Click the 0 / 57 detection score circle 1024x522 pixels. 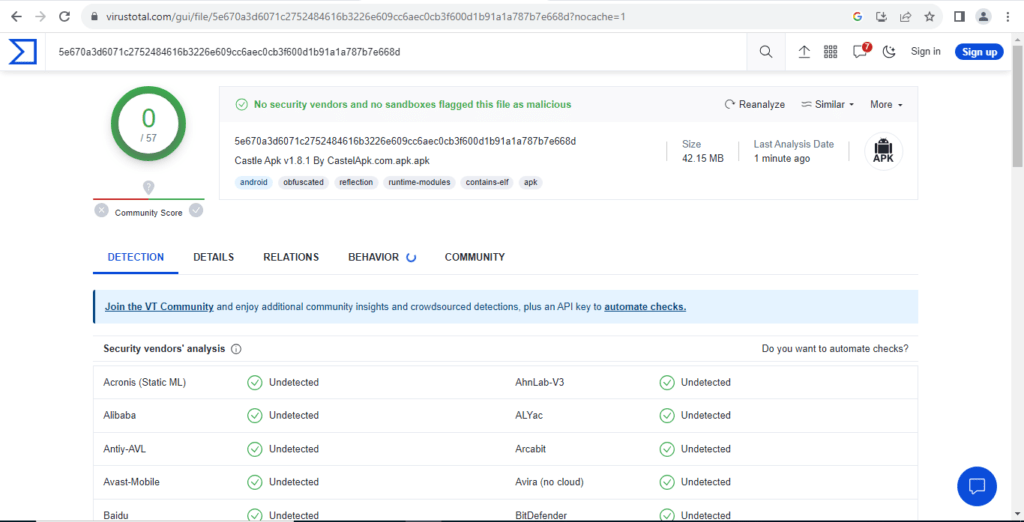149,123
